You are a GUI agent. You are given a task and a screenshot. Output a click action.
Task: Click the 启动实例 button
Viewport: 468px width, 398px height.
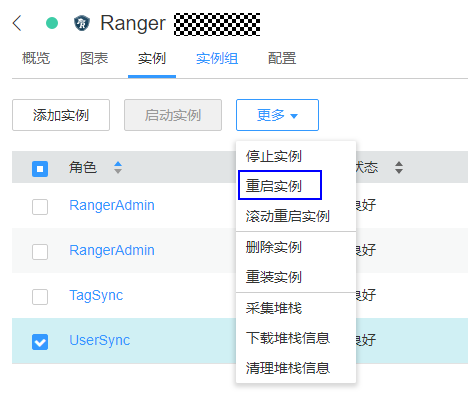coord(173,115)
